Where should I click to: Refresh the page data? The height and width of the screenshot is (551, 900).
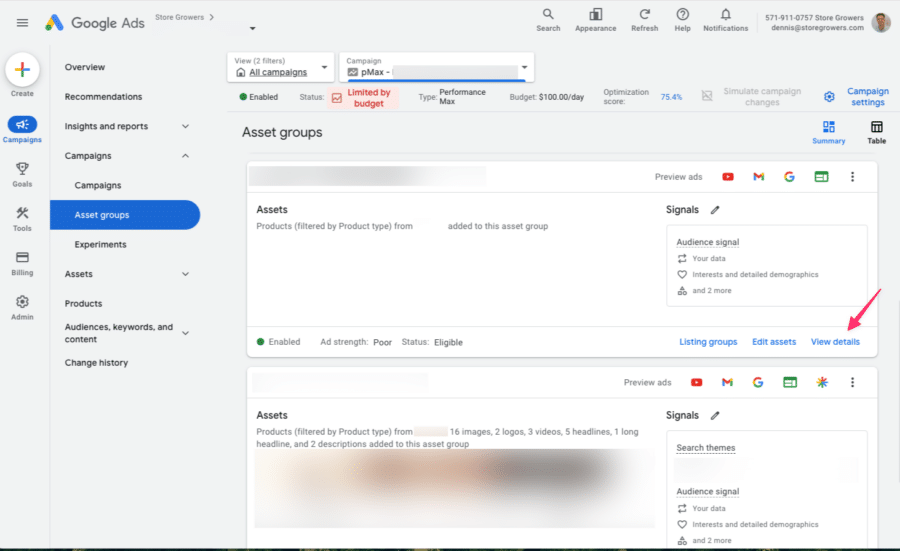[645, 20]
